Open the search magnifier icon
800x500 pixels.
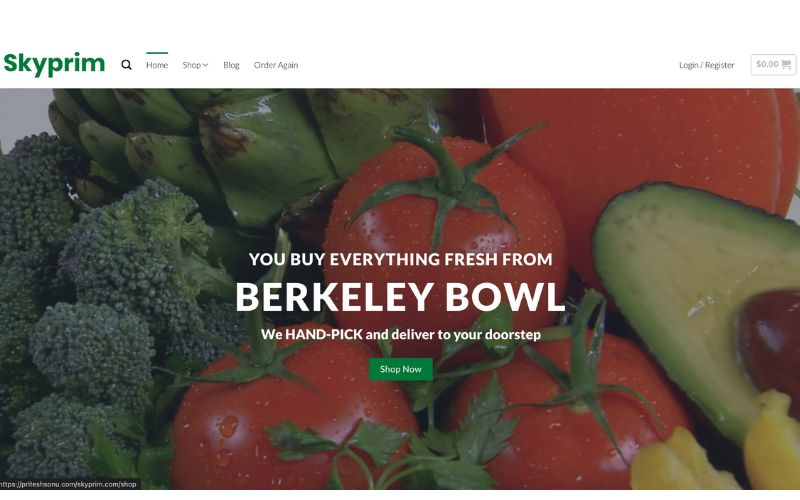(126, 65)
